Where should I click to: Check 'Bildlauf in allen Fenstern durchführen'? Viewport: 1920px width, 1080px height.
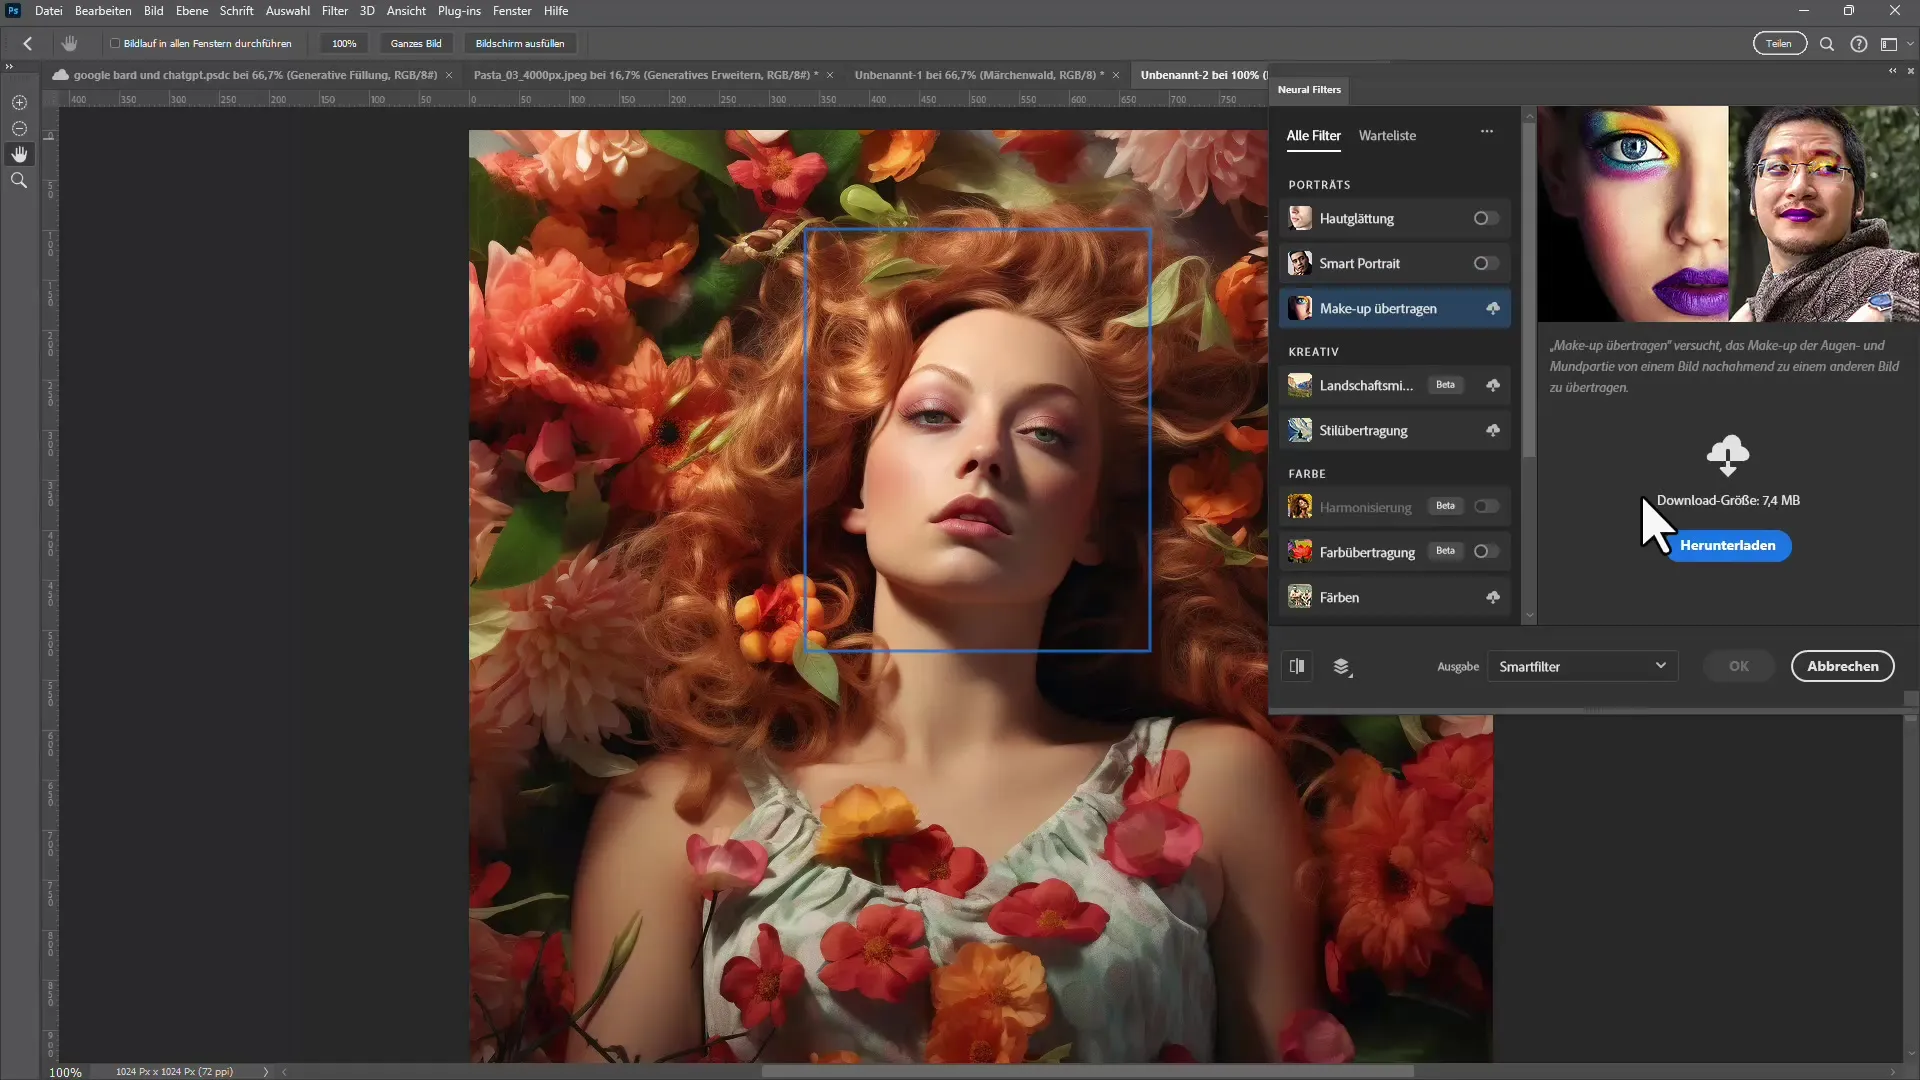click(x=115, y=43)
